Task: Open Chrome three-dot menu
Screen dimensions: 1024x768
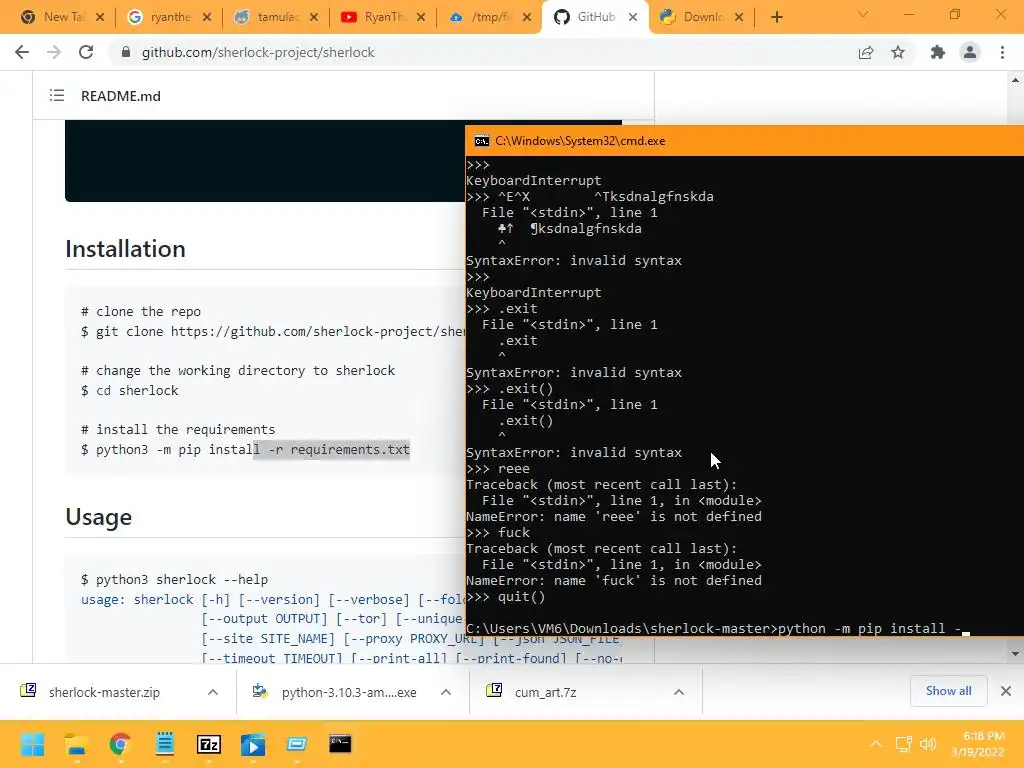Action: point(1002,52)
